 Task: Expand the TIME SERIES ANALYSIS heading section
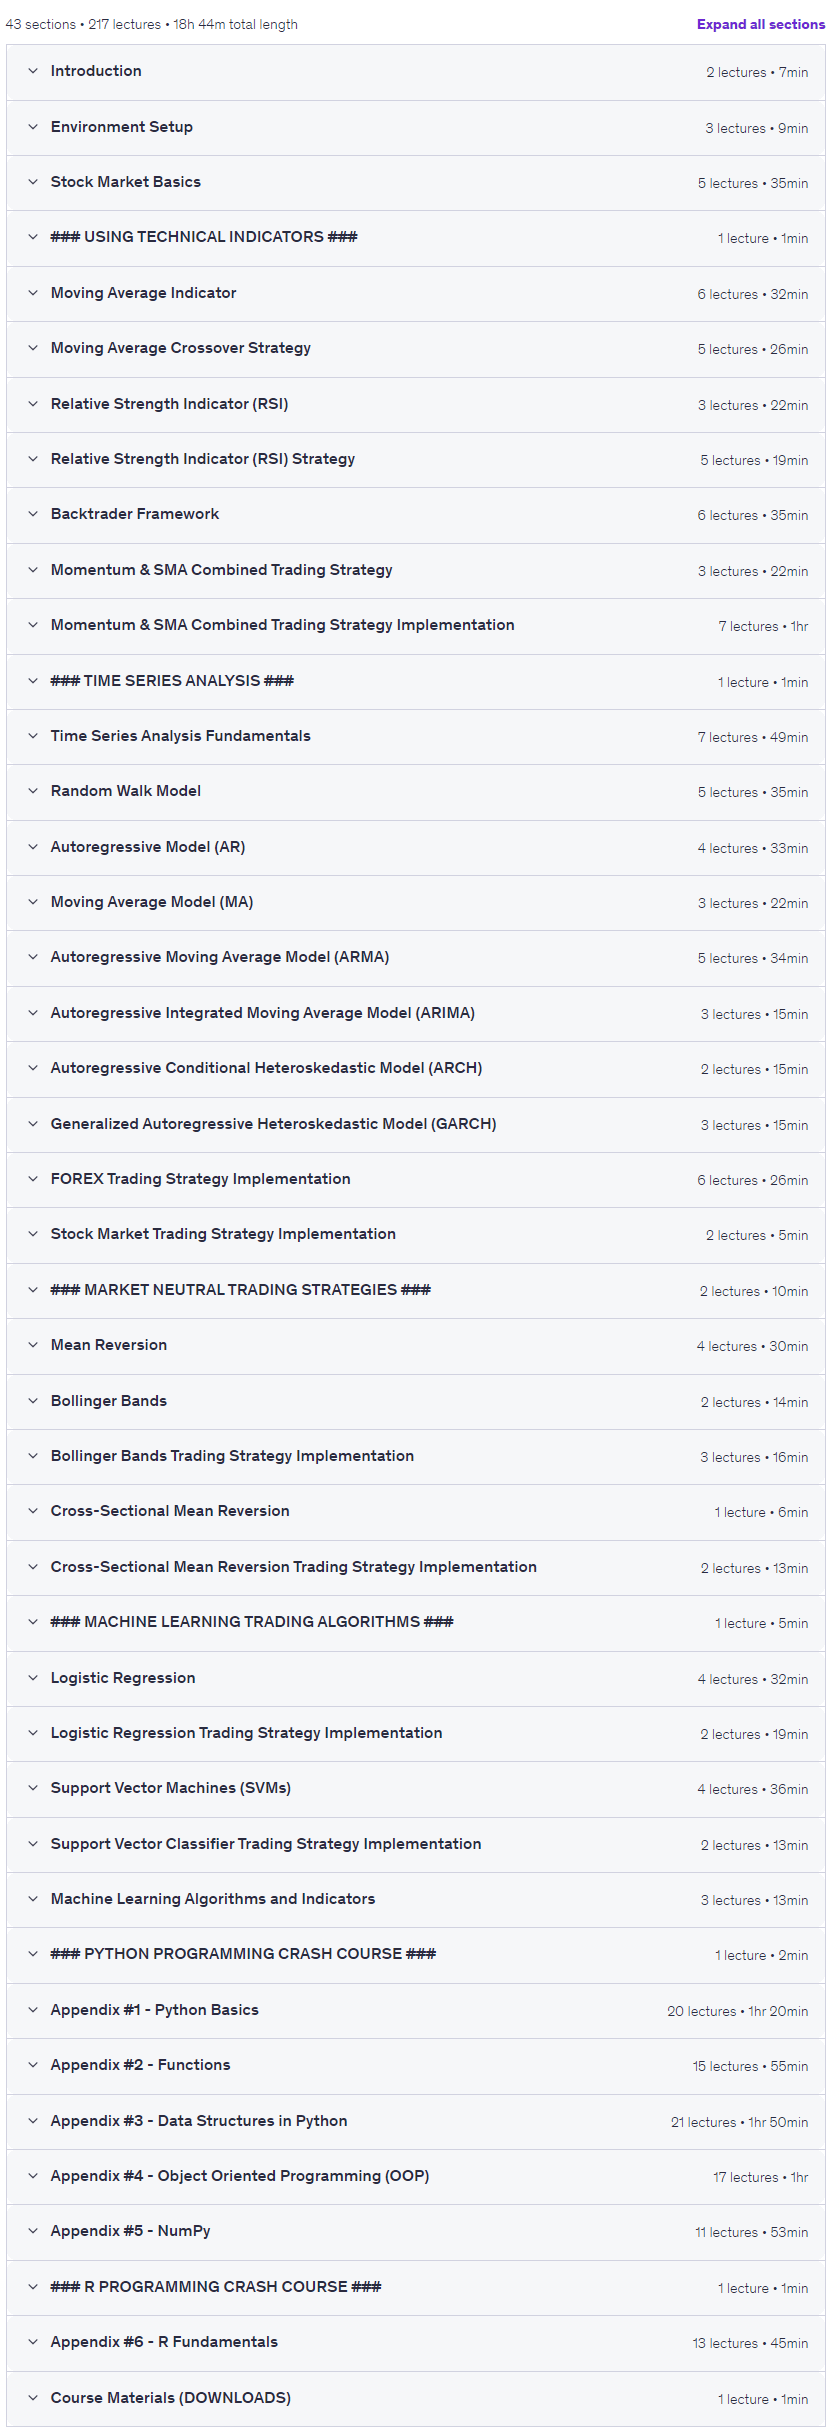point(415,681)
